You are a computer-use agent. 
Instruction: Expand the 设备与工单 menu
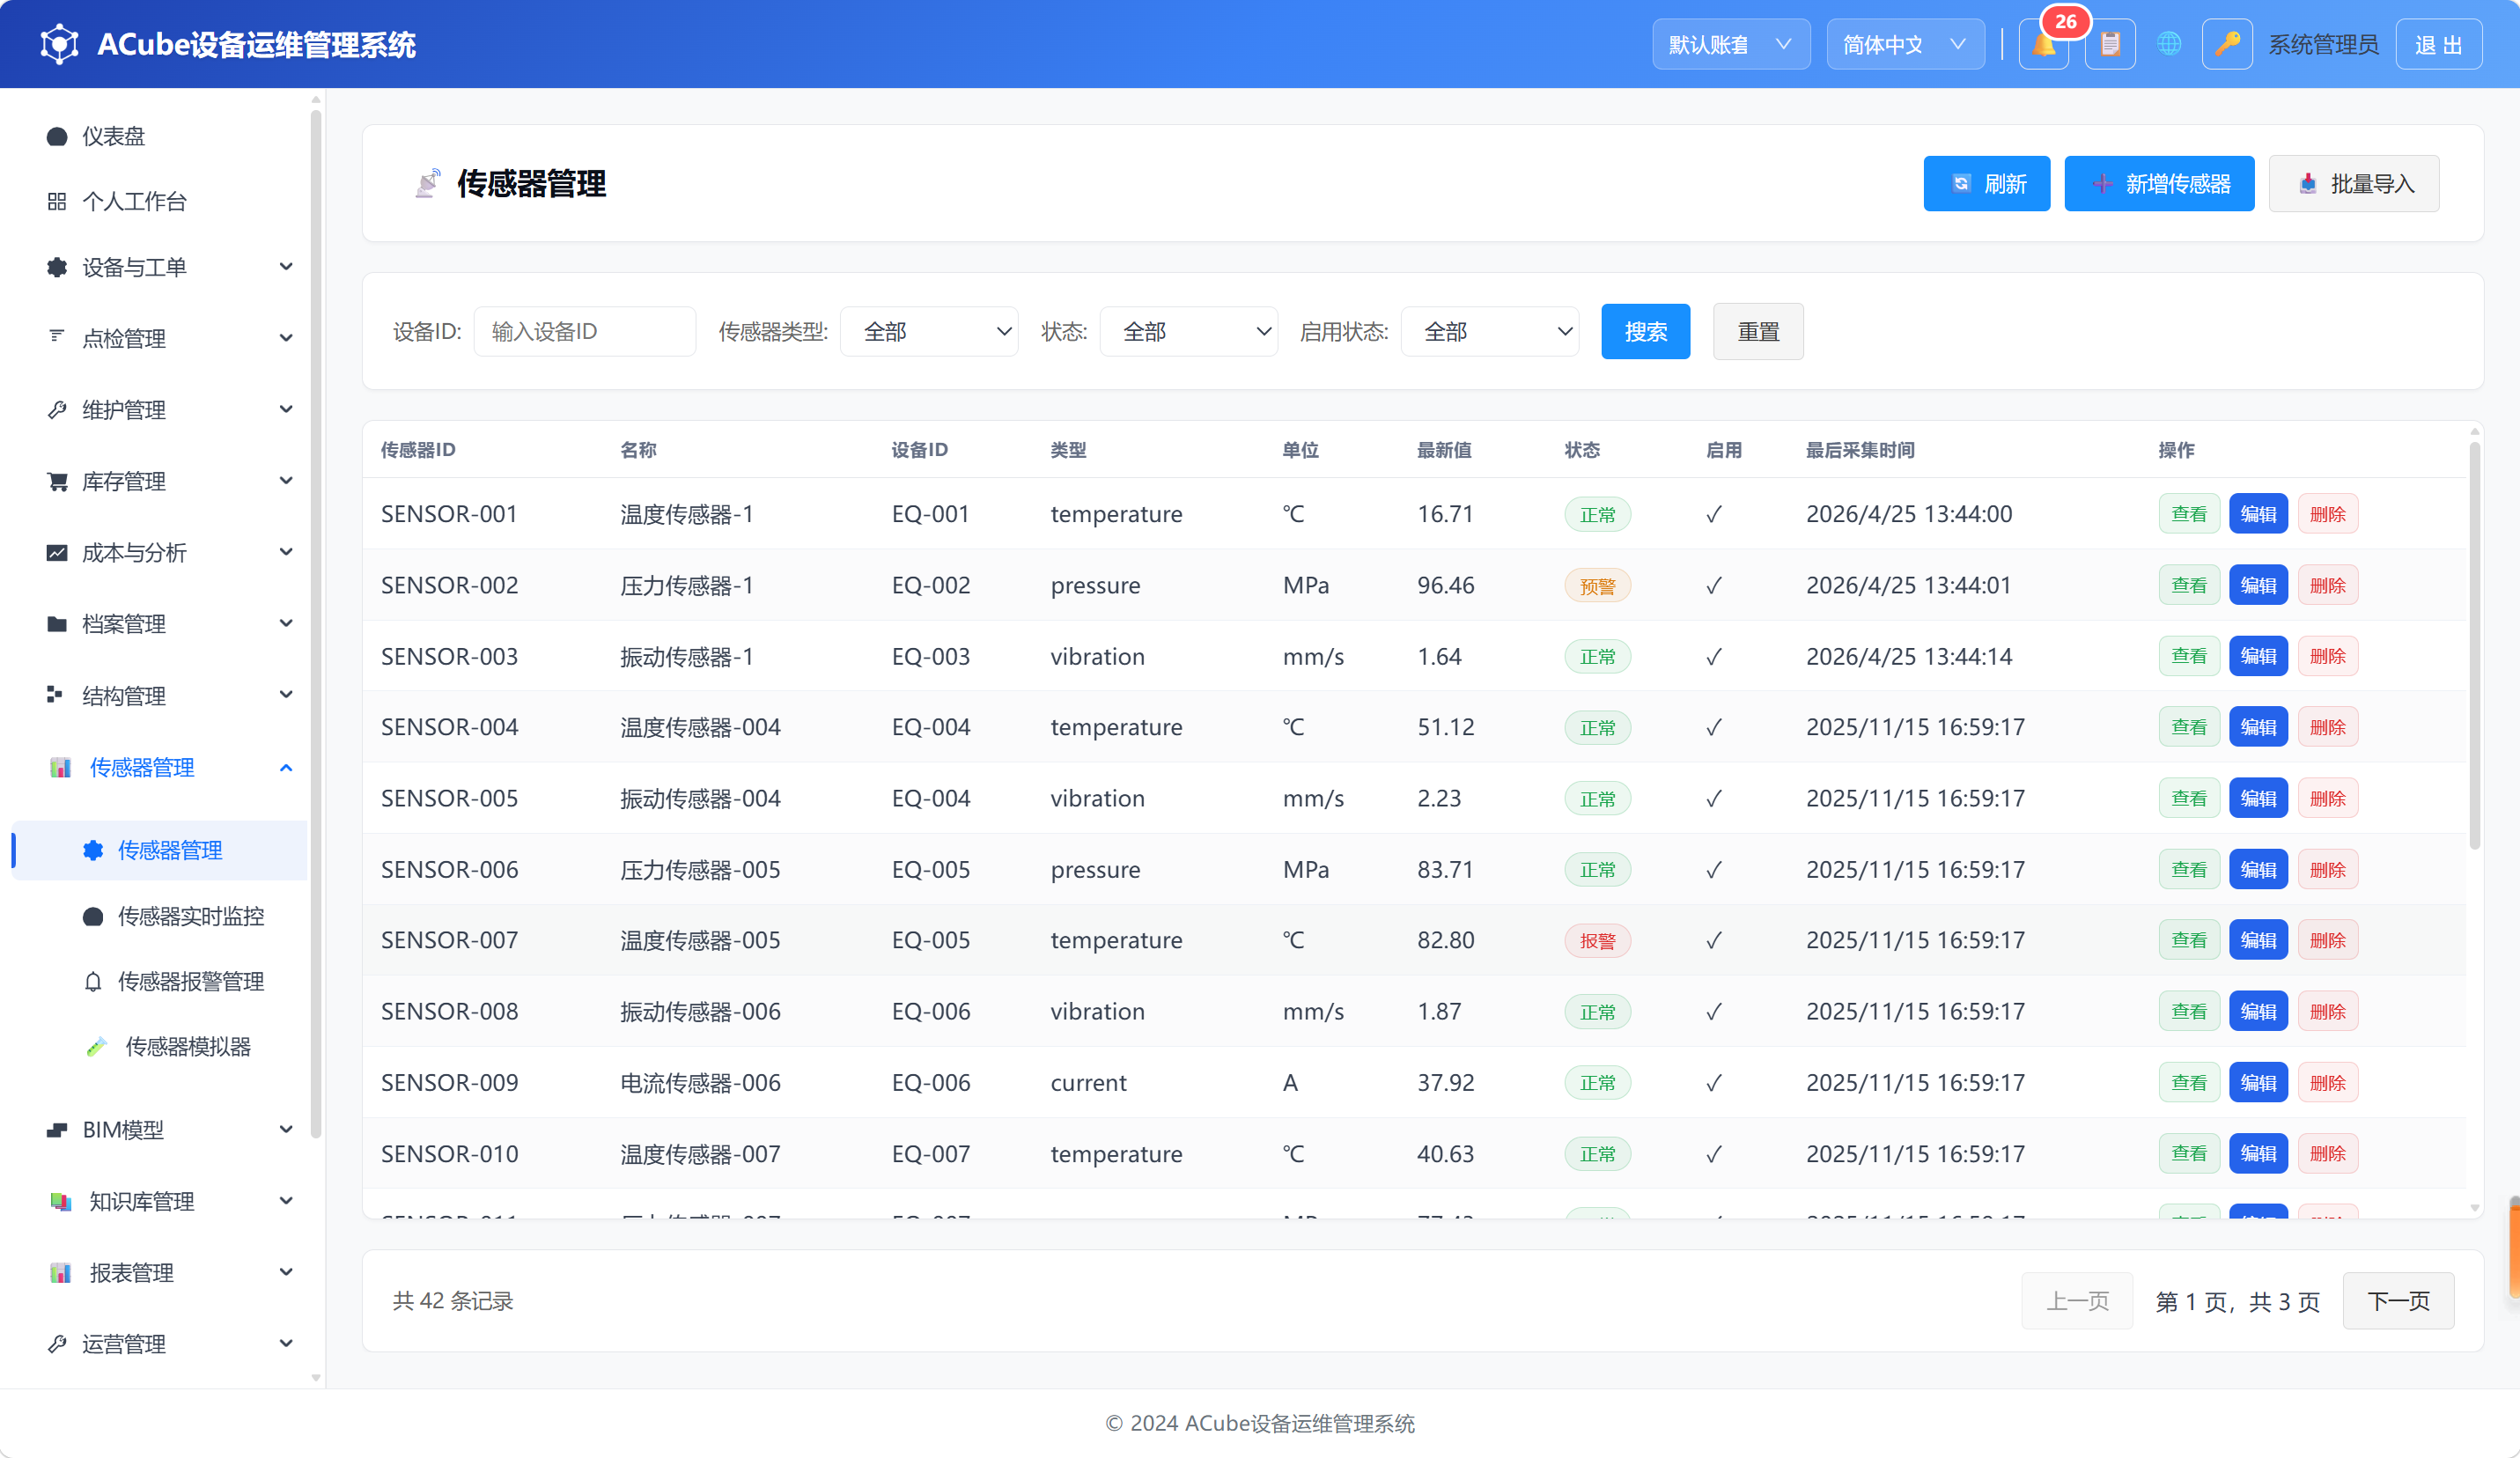pyautogui.click(x=162, y=267)
